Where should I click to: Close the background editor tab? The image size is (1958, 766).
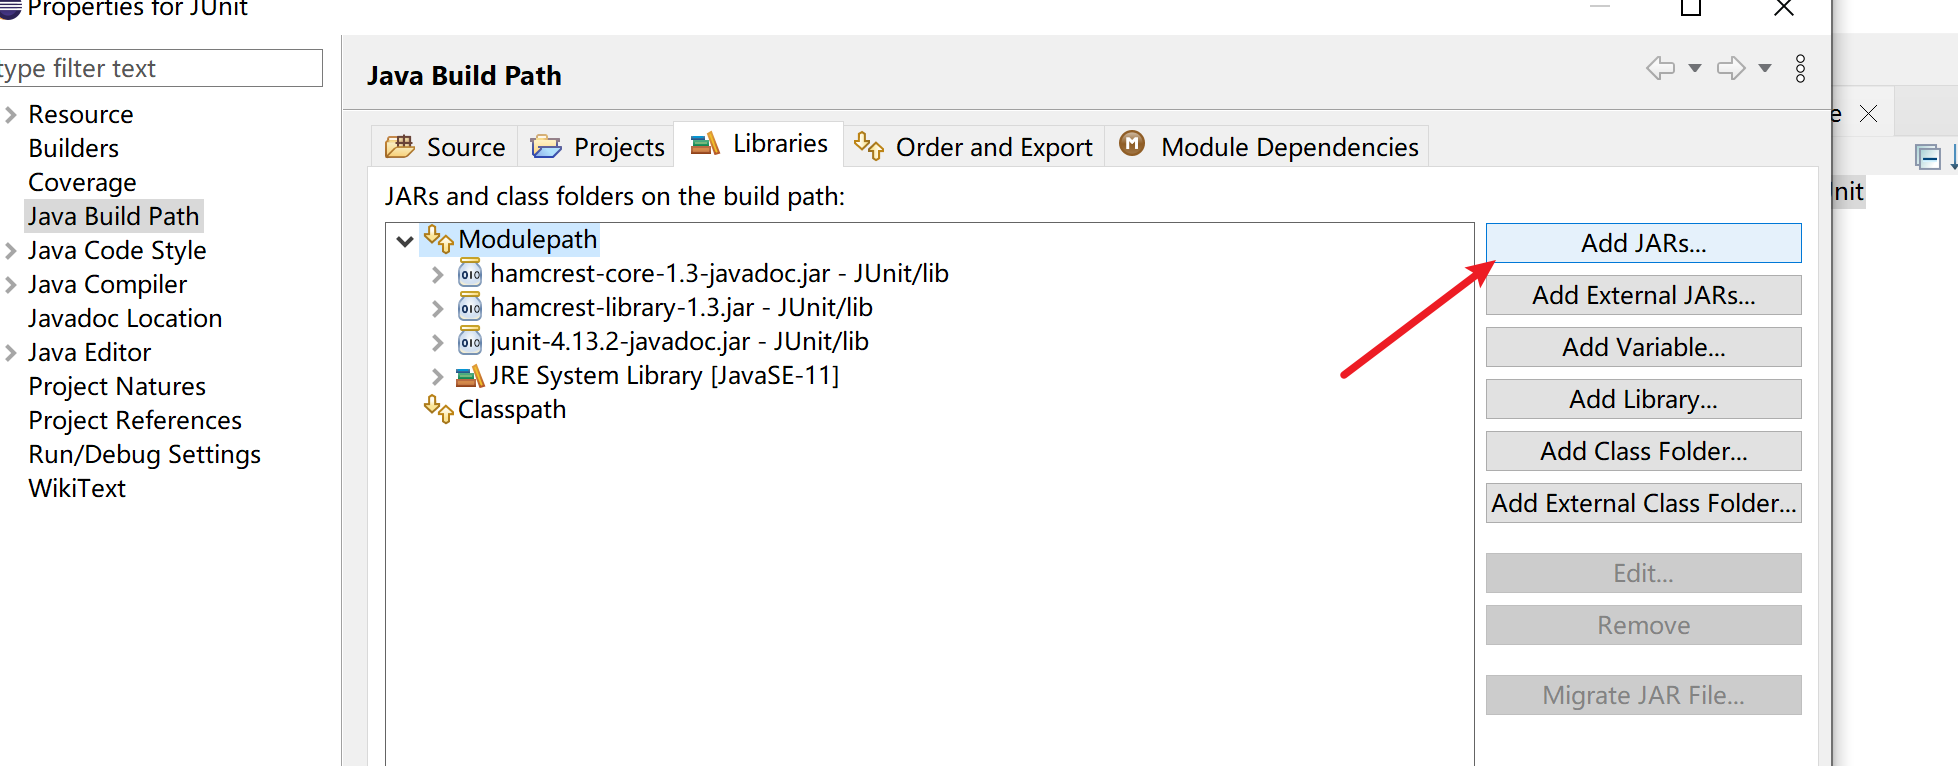[x=1868, y=113]
